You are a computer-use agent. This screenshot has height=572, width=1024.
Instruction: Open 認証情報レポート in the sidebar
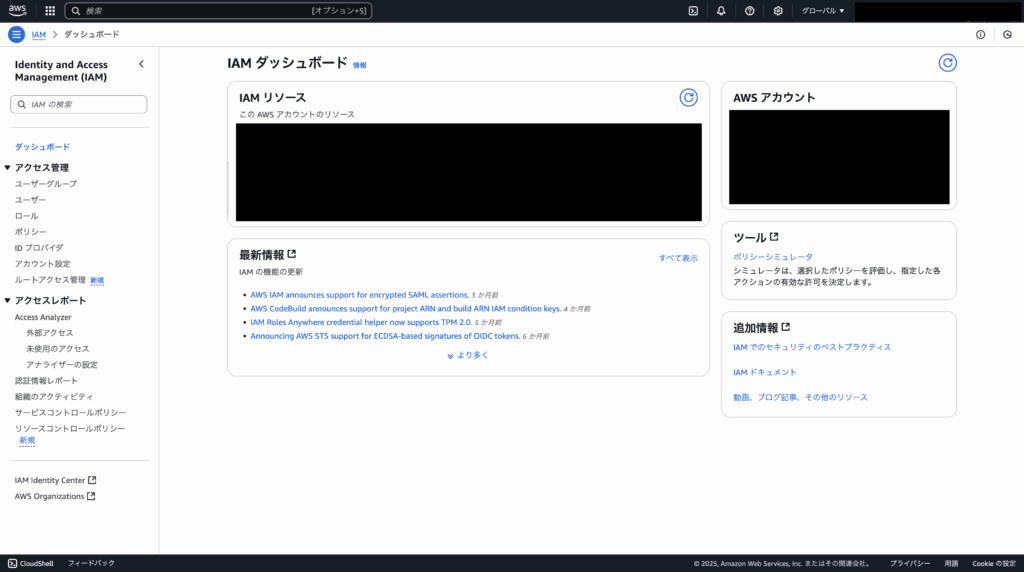[x=46, y=381]
